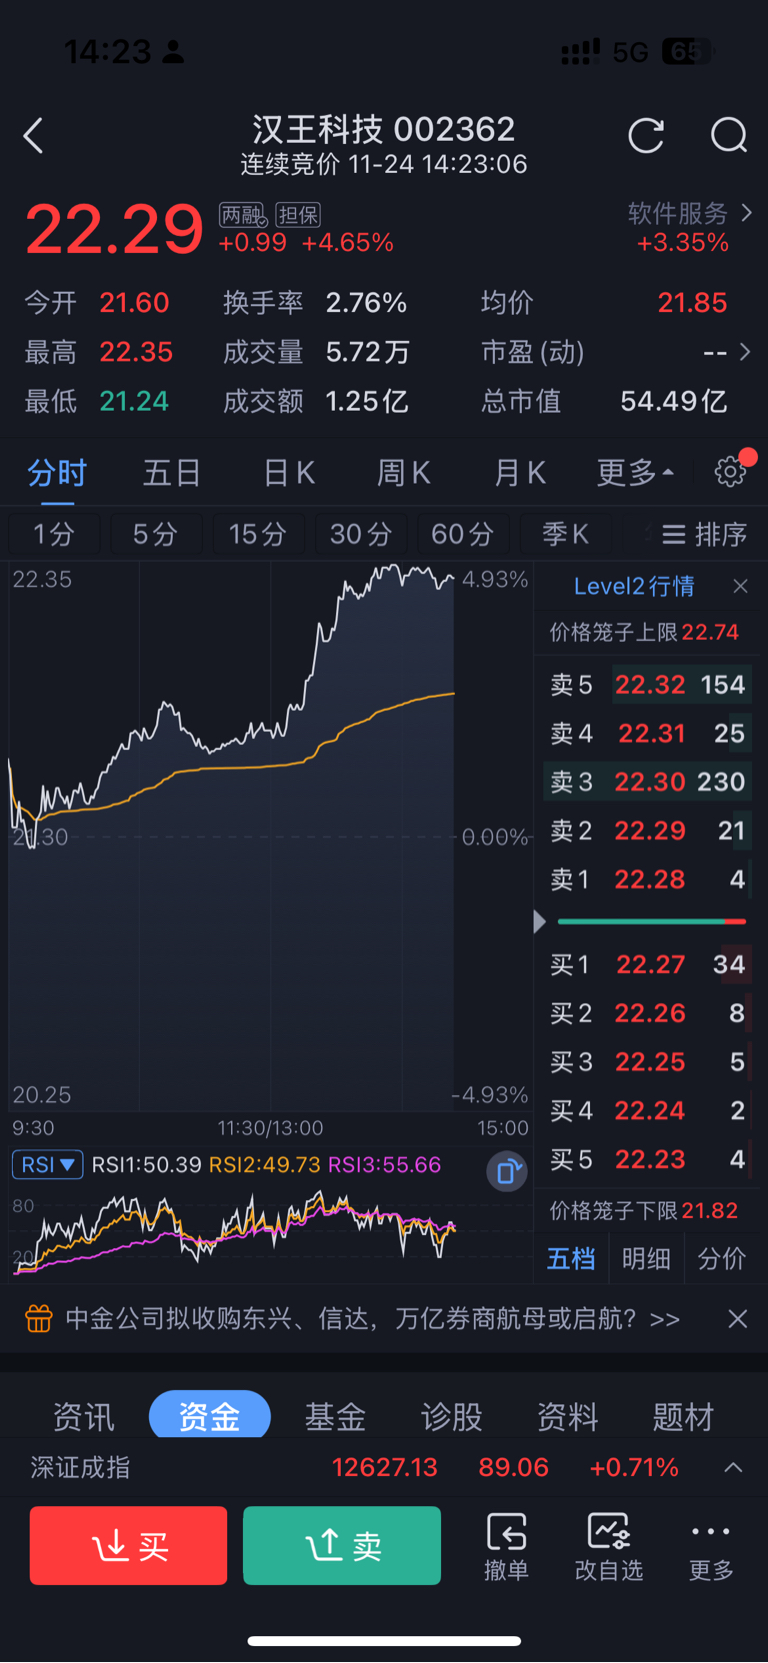The image size is (768, 1663).
Task: Open the 资料 bottom tab
Action: (568, 1416)
